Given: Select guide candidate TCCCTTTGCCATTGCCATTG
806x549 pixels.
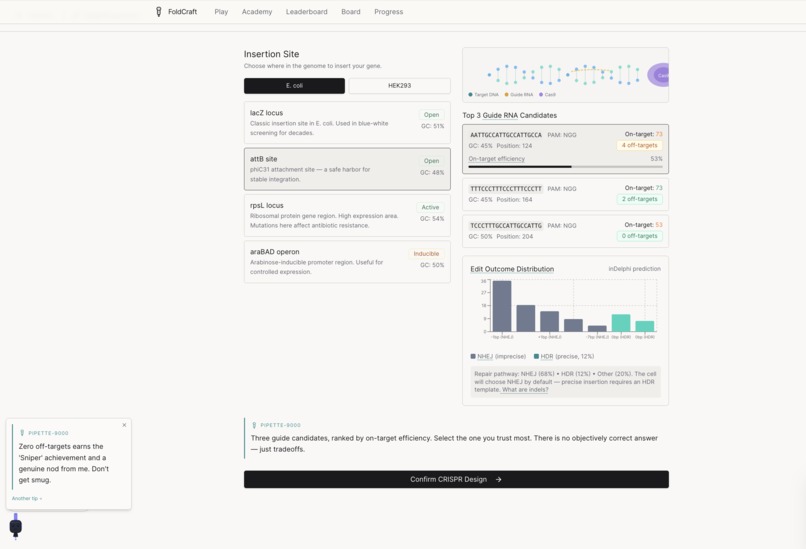Looking at the screenshot, I should [x=565, y=231].
